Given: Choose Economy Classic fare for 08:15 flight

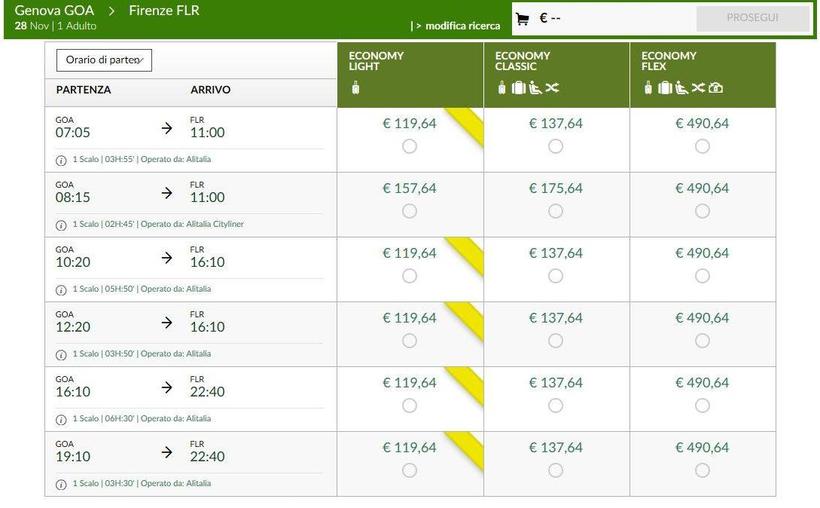Looking at the screenshot, I should (x=555, y=211).
